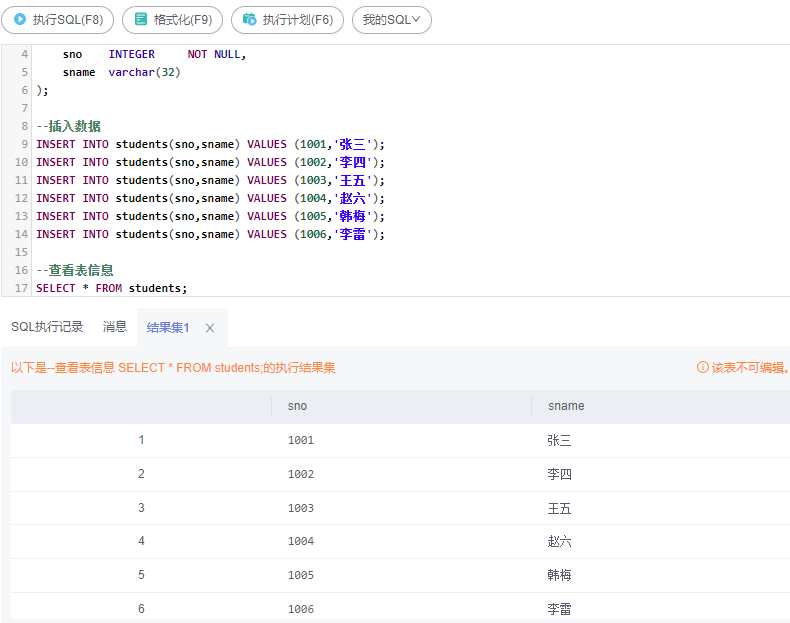Click the sname column header
Viewport: 790px width, 623px height.
point(566,406)
